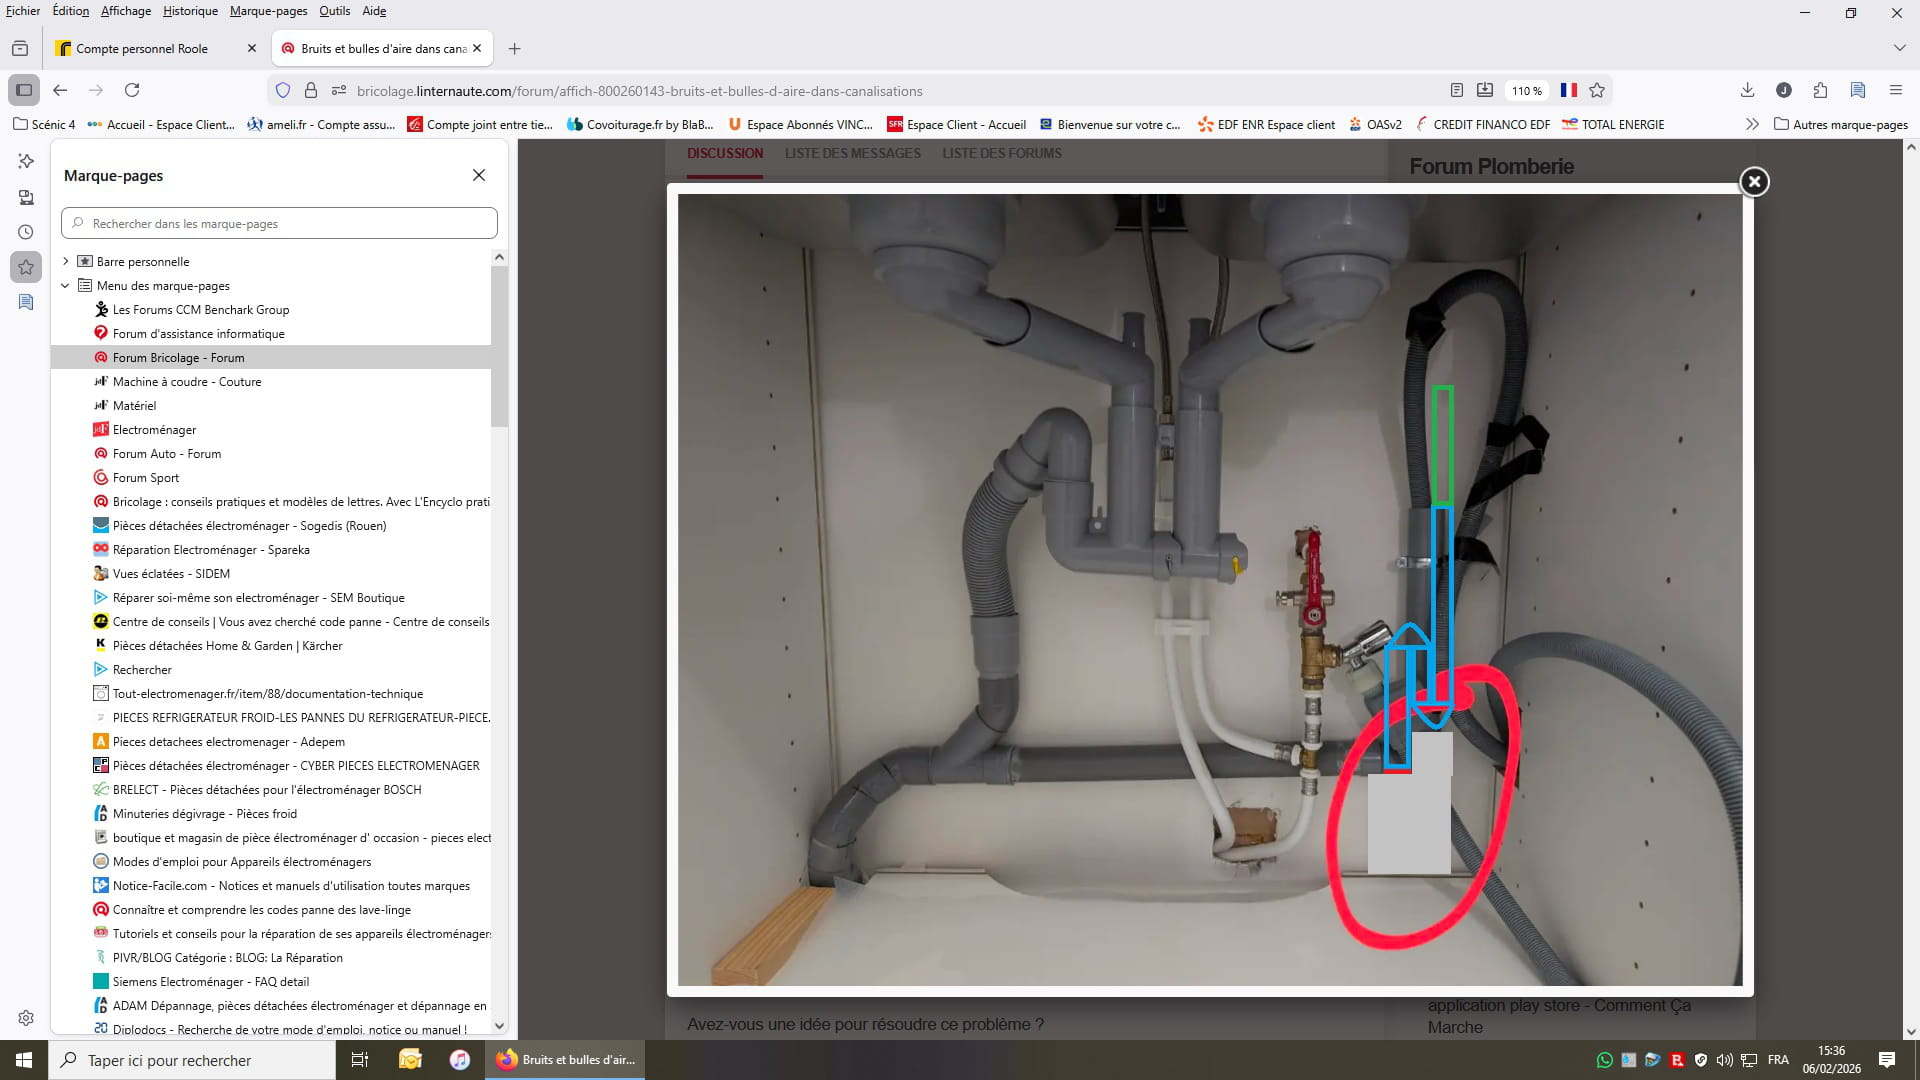Viewport: 1920px width, 1080px height.
Task: Focus the Rechercher dans les marque-pages field
Action: 280,223
